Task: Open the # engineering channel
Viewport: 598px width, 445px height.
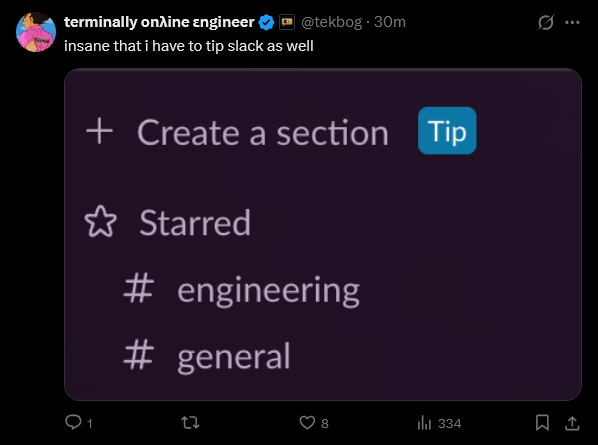Action: 242,291
